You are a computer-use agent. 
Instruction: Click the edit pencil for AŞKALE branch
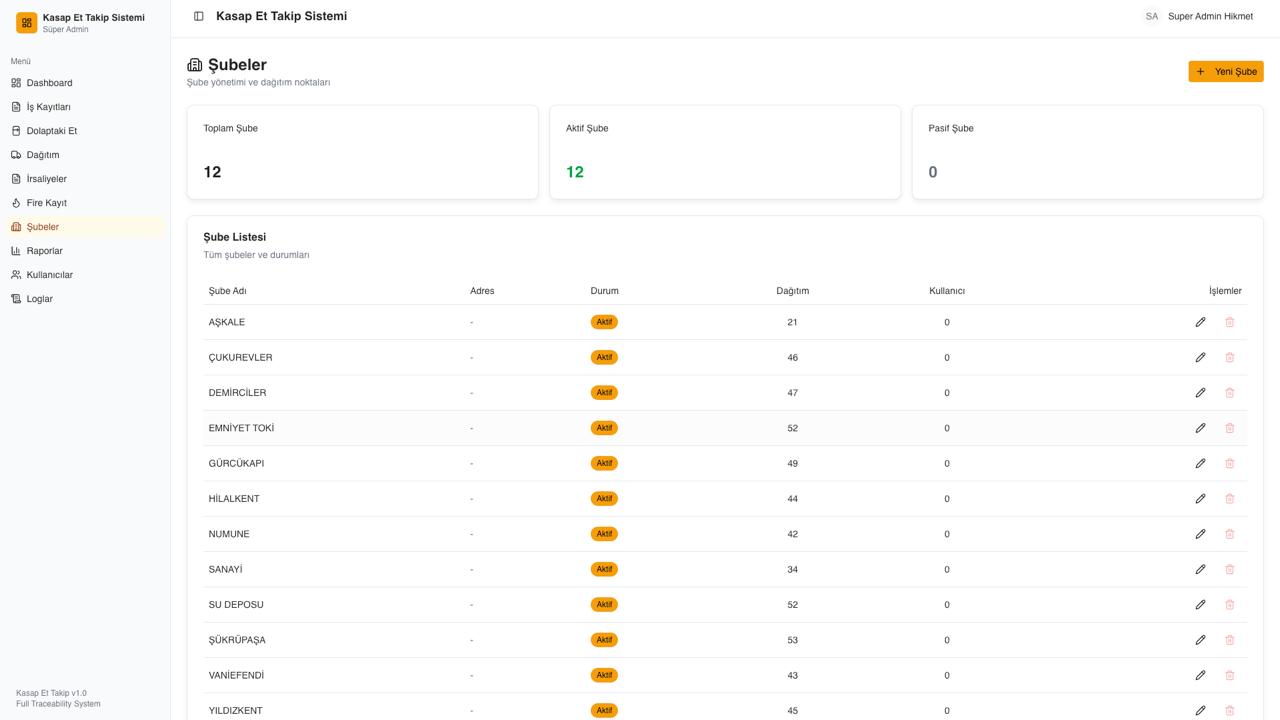[x=1200, y=322]
